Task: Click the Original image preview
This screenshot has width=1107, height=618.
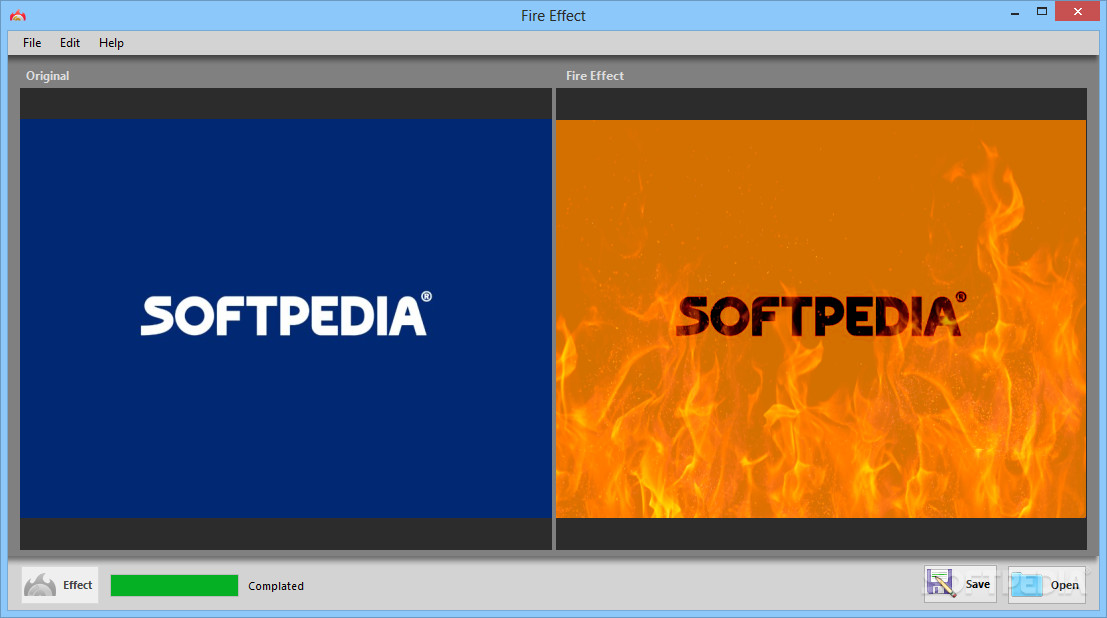Action: [x=286, y=319]
